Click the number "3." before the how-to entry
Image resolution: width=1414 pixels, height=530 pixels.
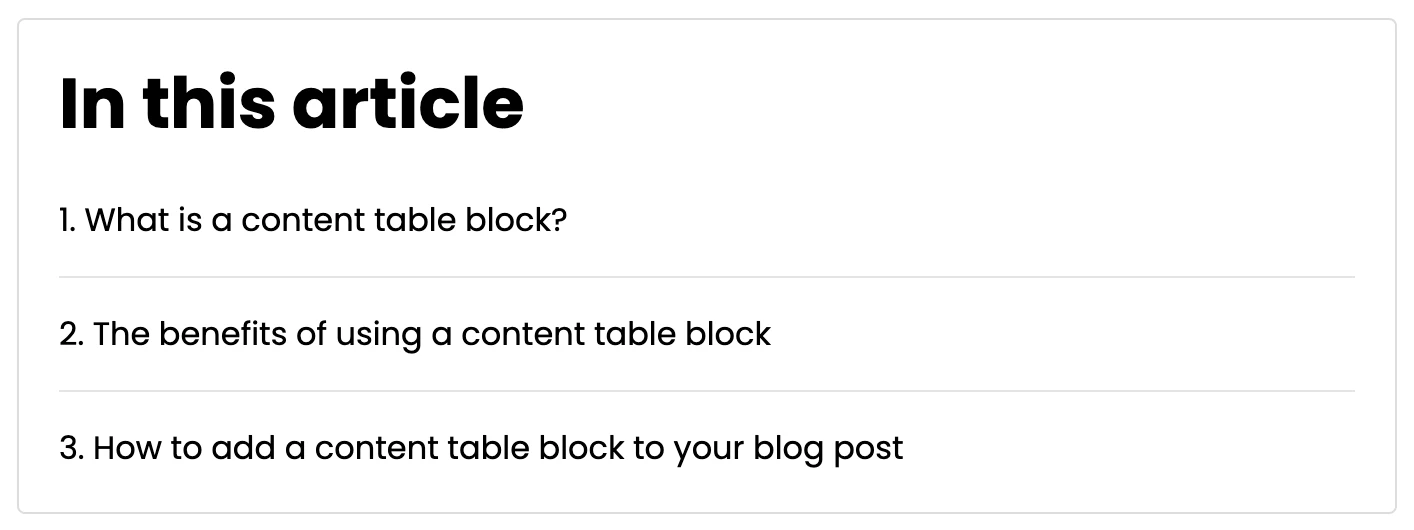pyautogui.click(x=71, y=447)
